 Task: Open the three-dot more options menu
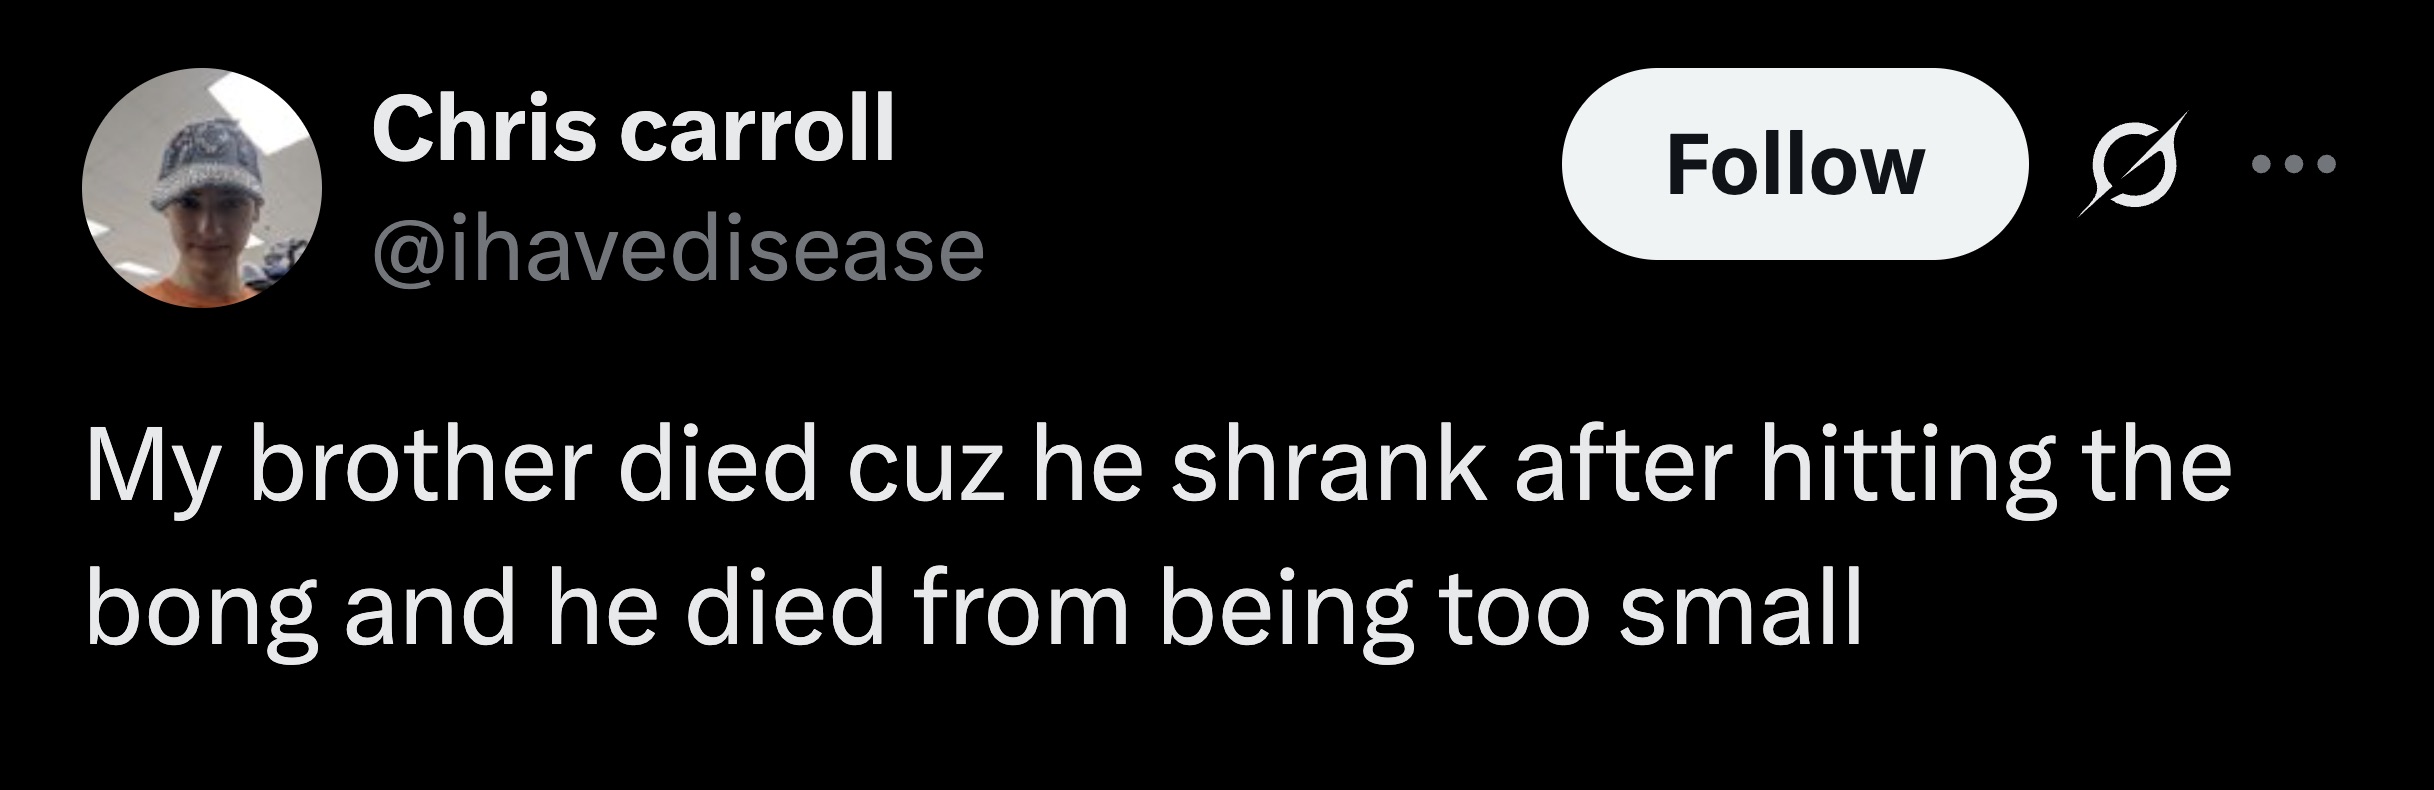(x=2294, y=164)
